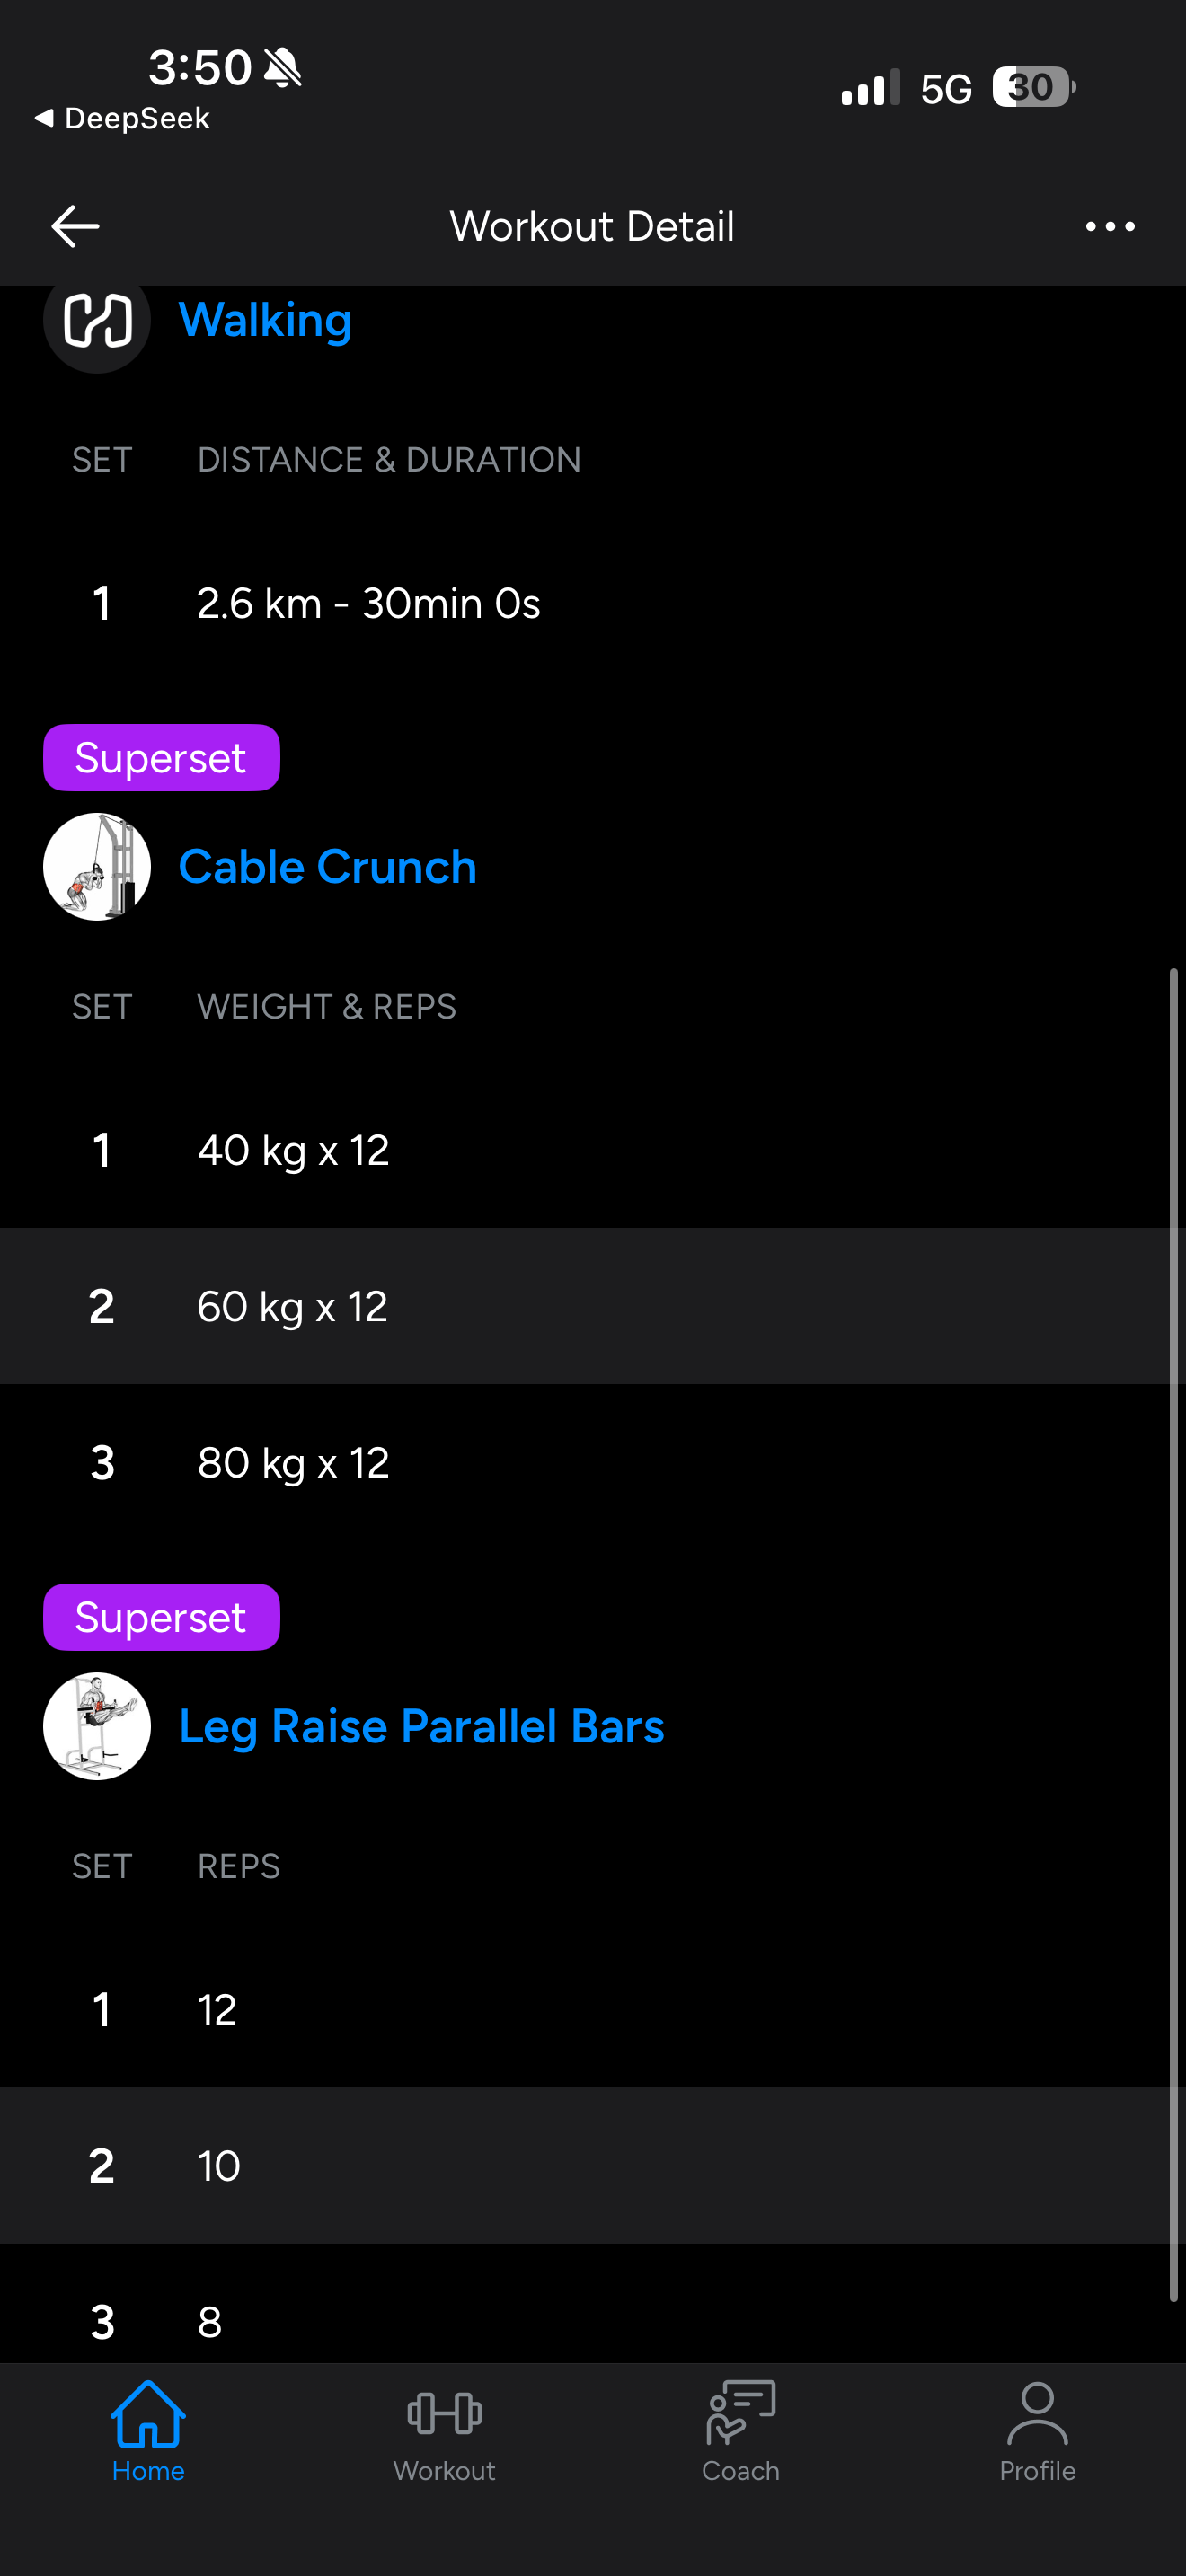Tap the back arrow in header
The width and height of the screenshot is (1186, 2576).
[75, 226]
